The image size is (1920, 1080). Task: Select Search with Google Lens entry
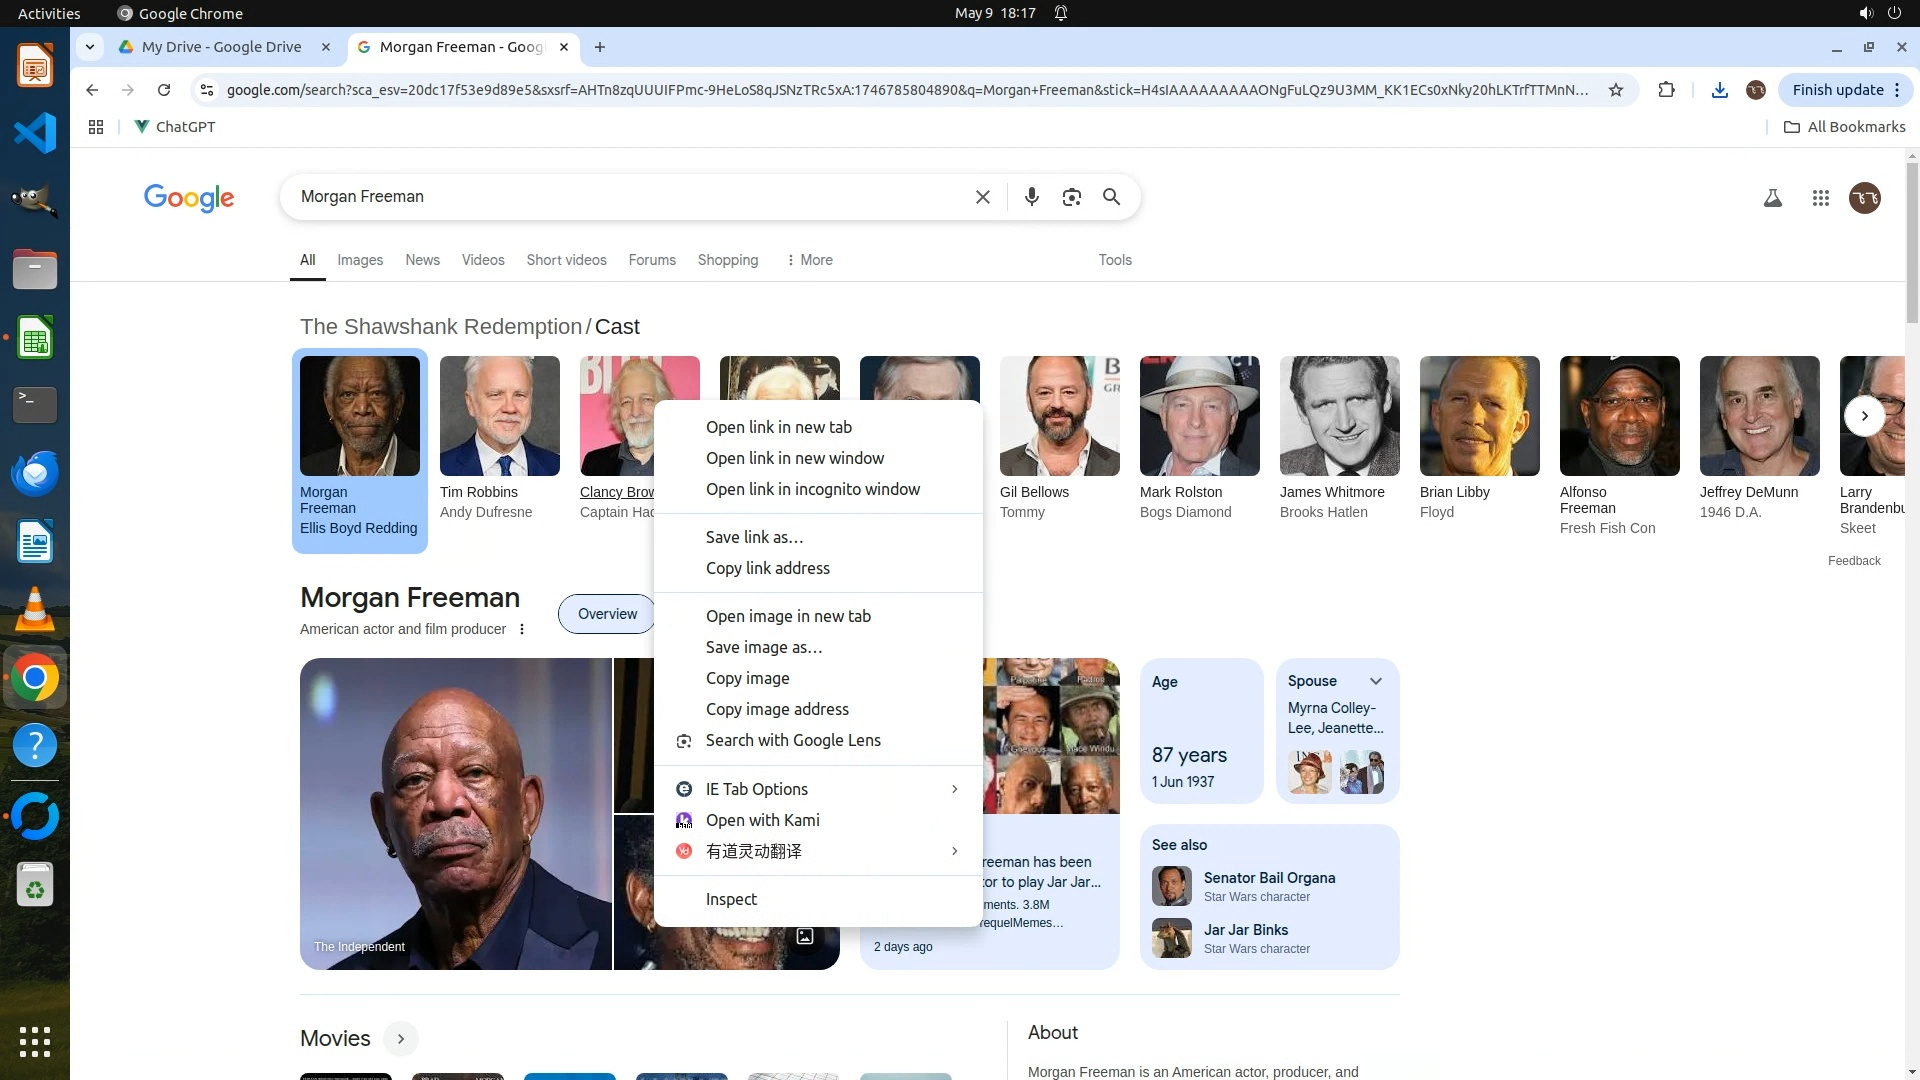tap(793, 740)
